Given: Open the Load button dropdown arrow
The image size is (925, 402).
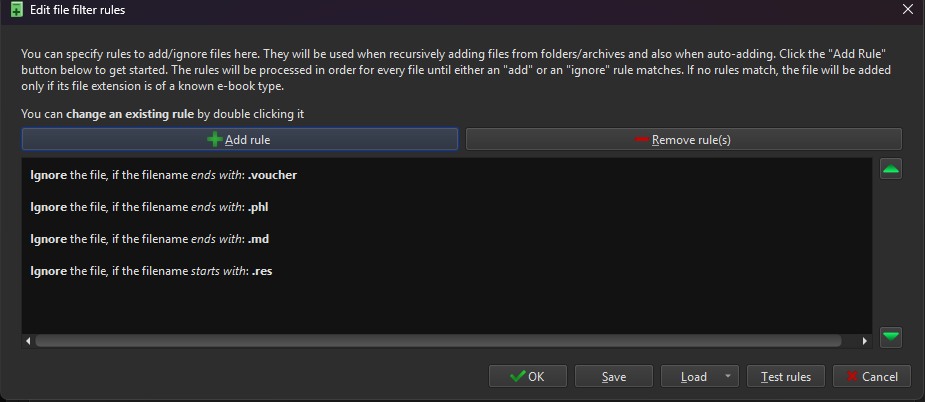Looking at the screenshot, I should click(x=727, y=376).
